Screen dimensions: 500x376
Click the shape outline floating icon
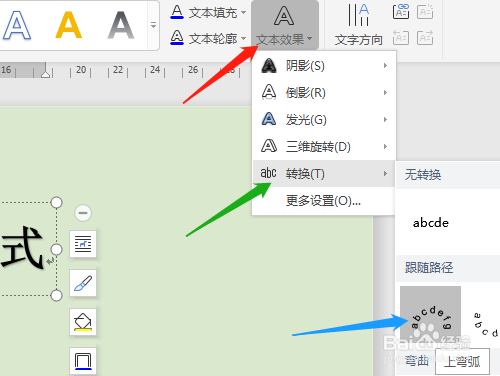coord(83,361)
